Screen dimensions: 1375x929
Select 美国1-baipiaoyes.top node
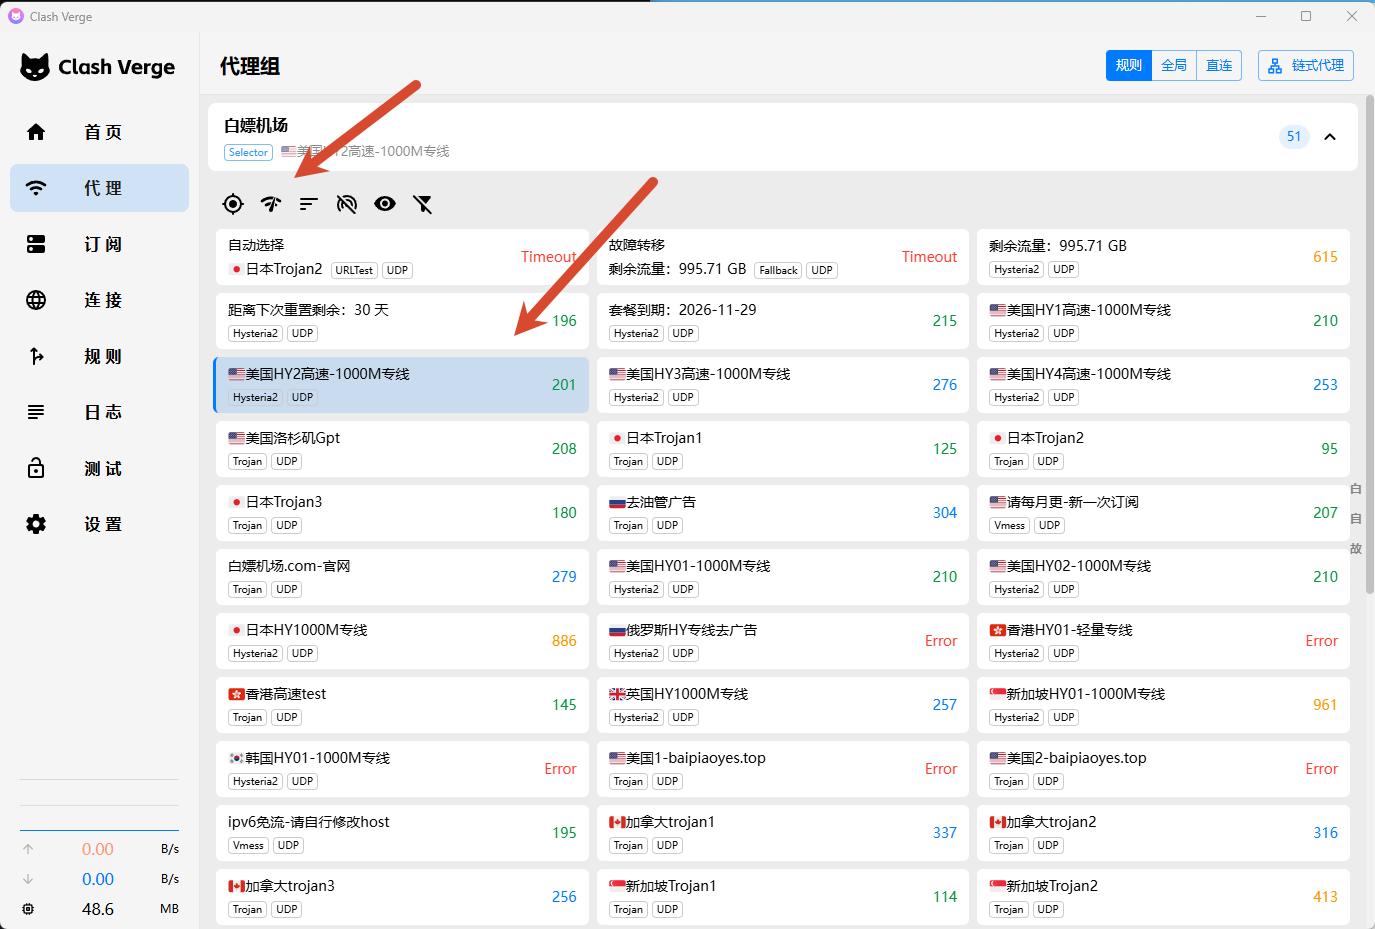click(783, 769)
